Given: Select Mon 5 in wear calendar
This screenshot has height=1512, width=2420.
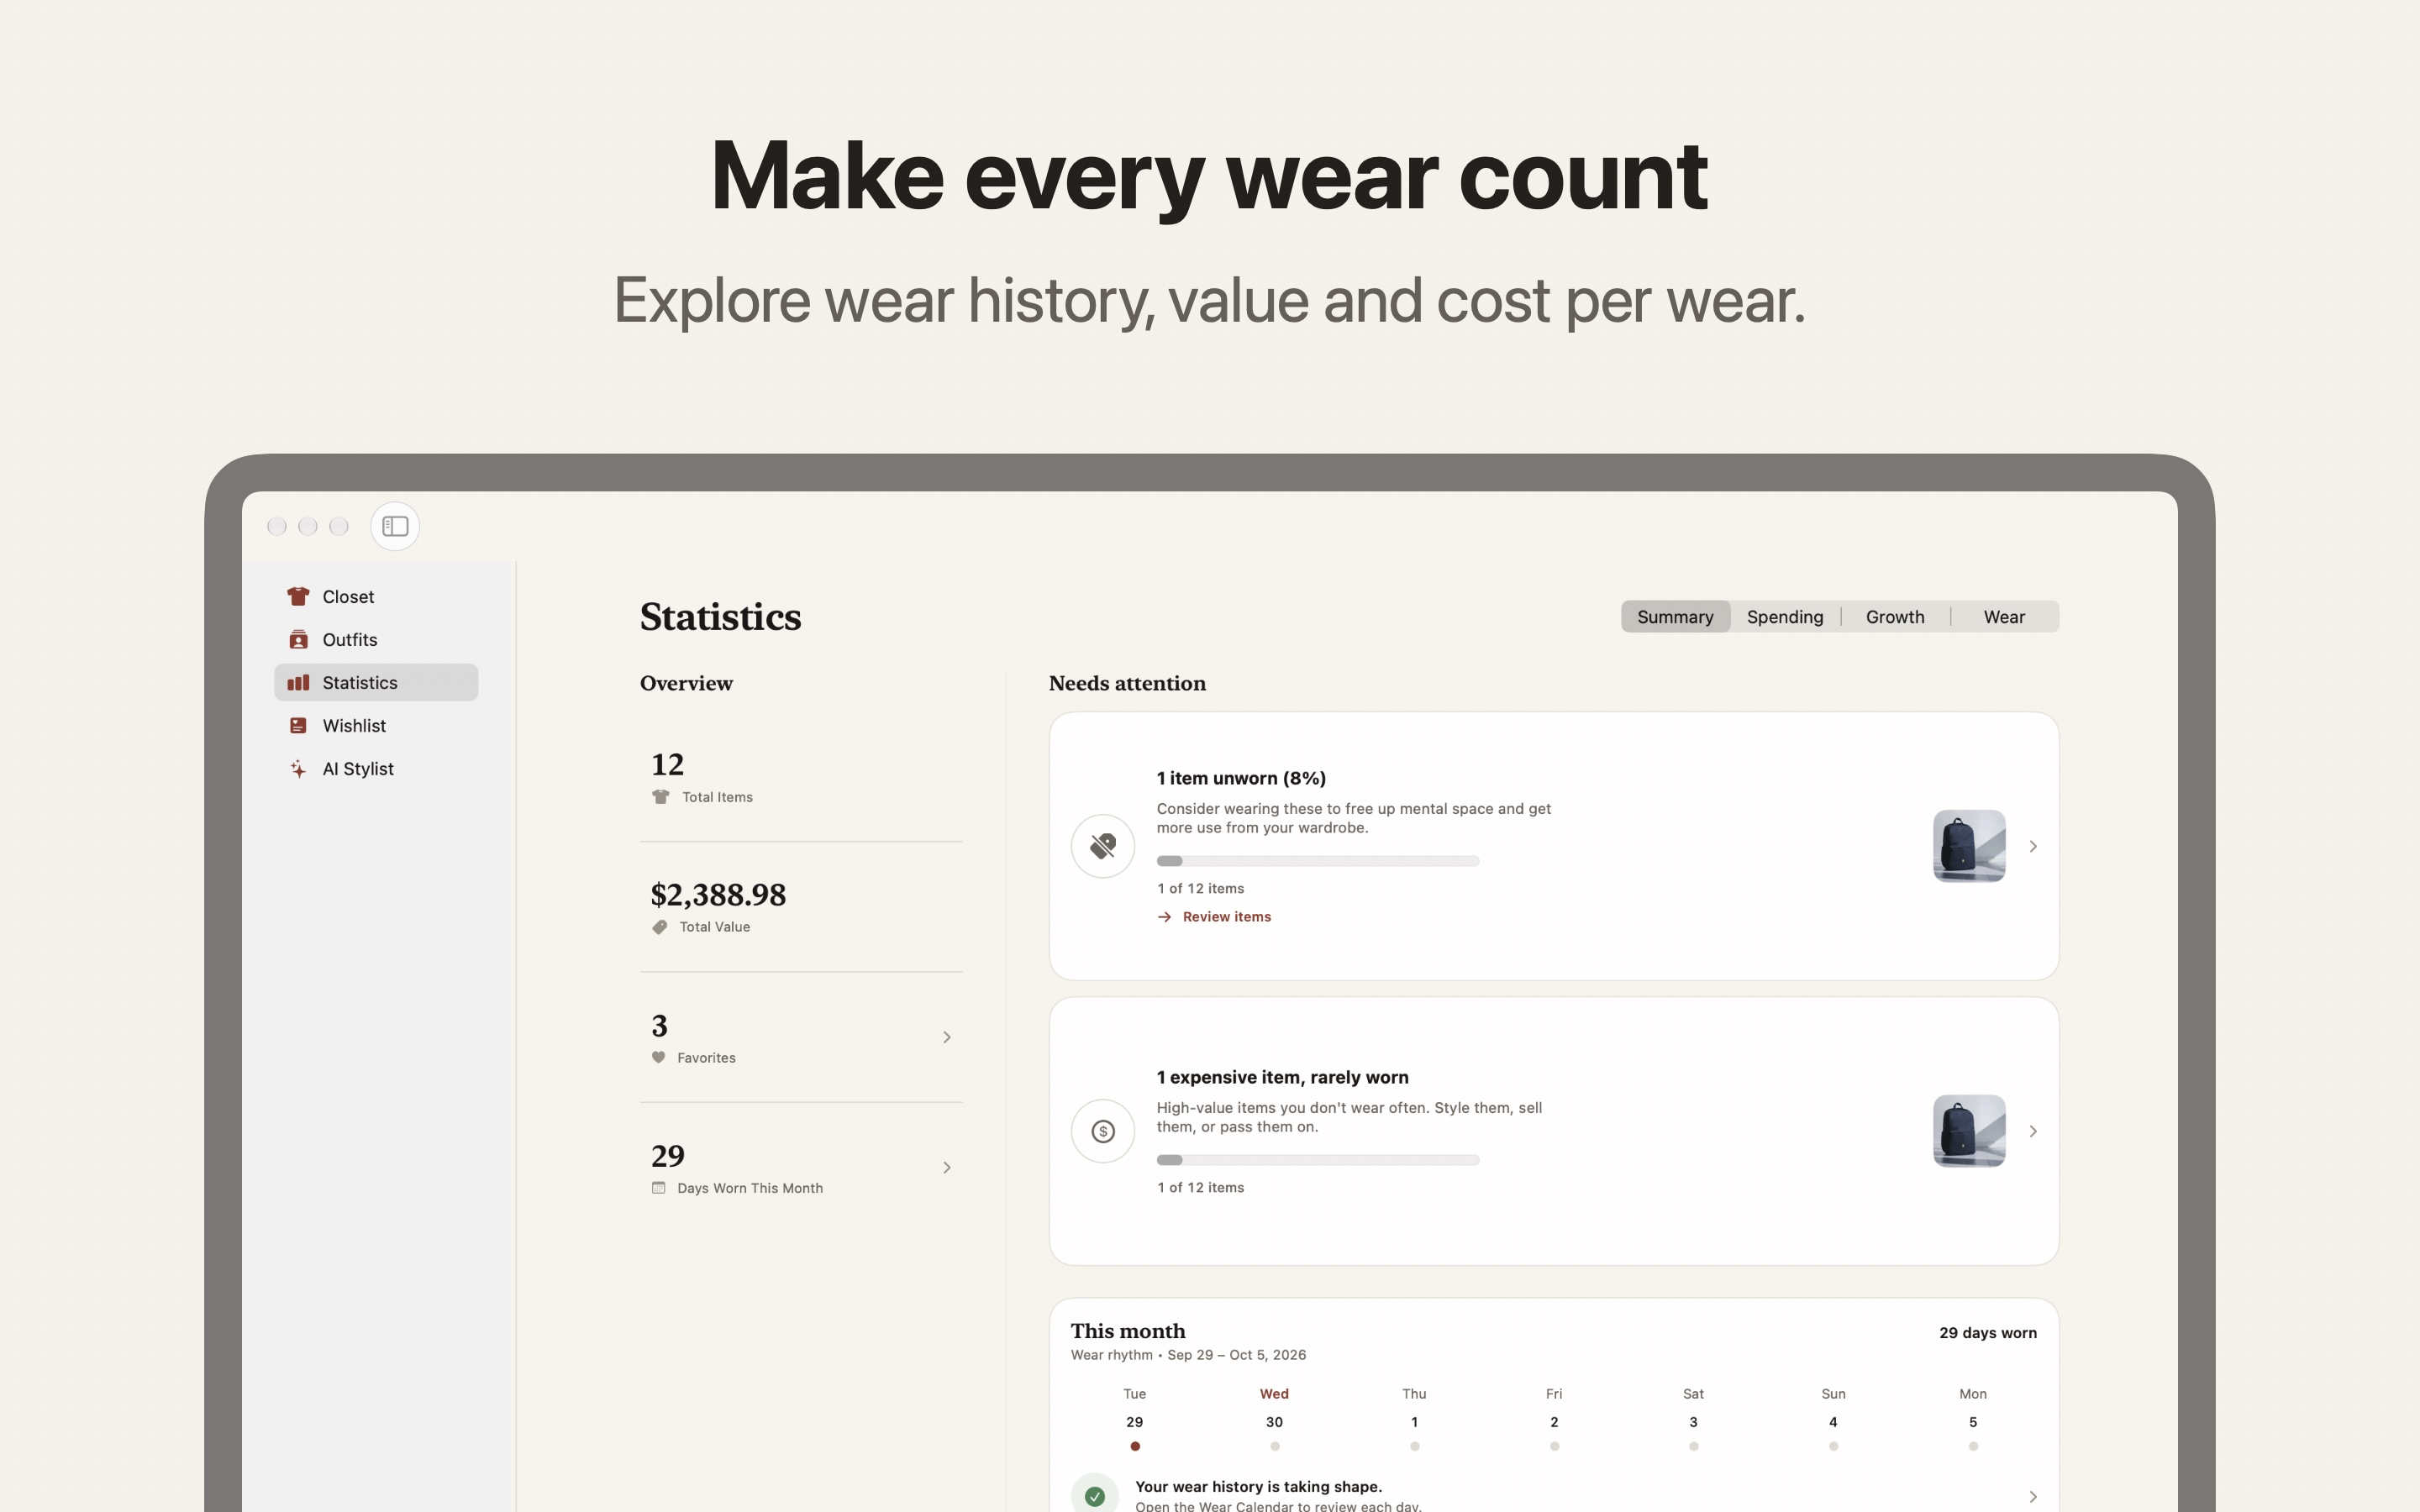Looking at the screenshot, I should coord(1973,1420).
